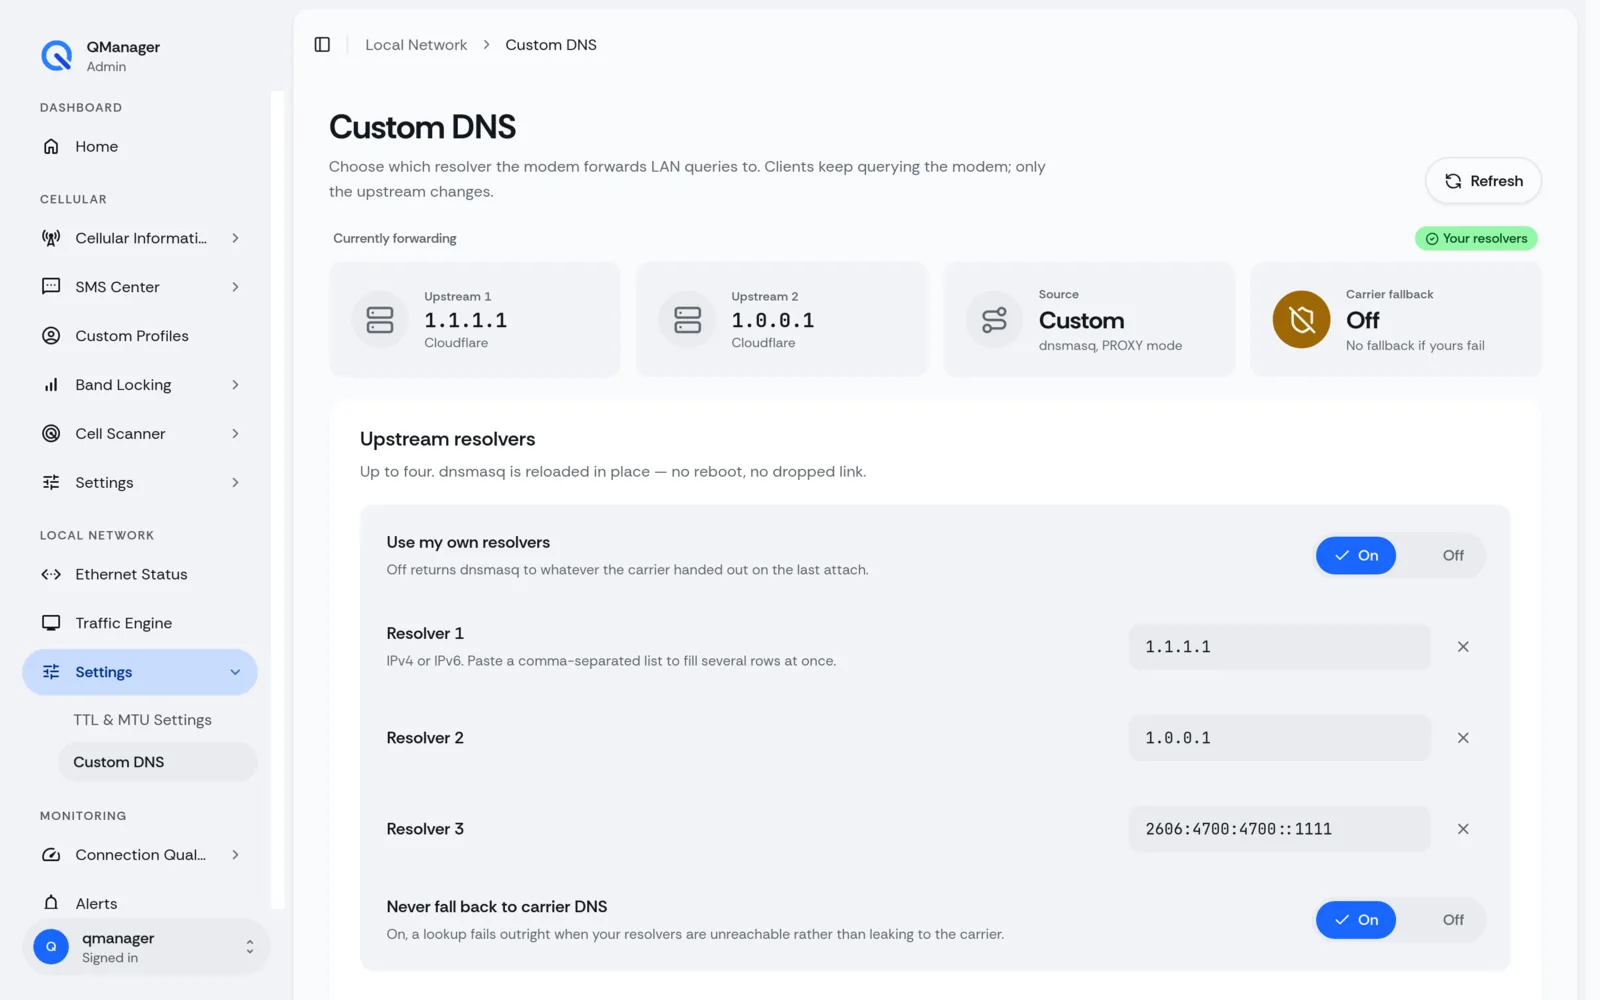Turn On Use my own resolvers
Screen dimensions: 1600x1000
click(1356, 556)
